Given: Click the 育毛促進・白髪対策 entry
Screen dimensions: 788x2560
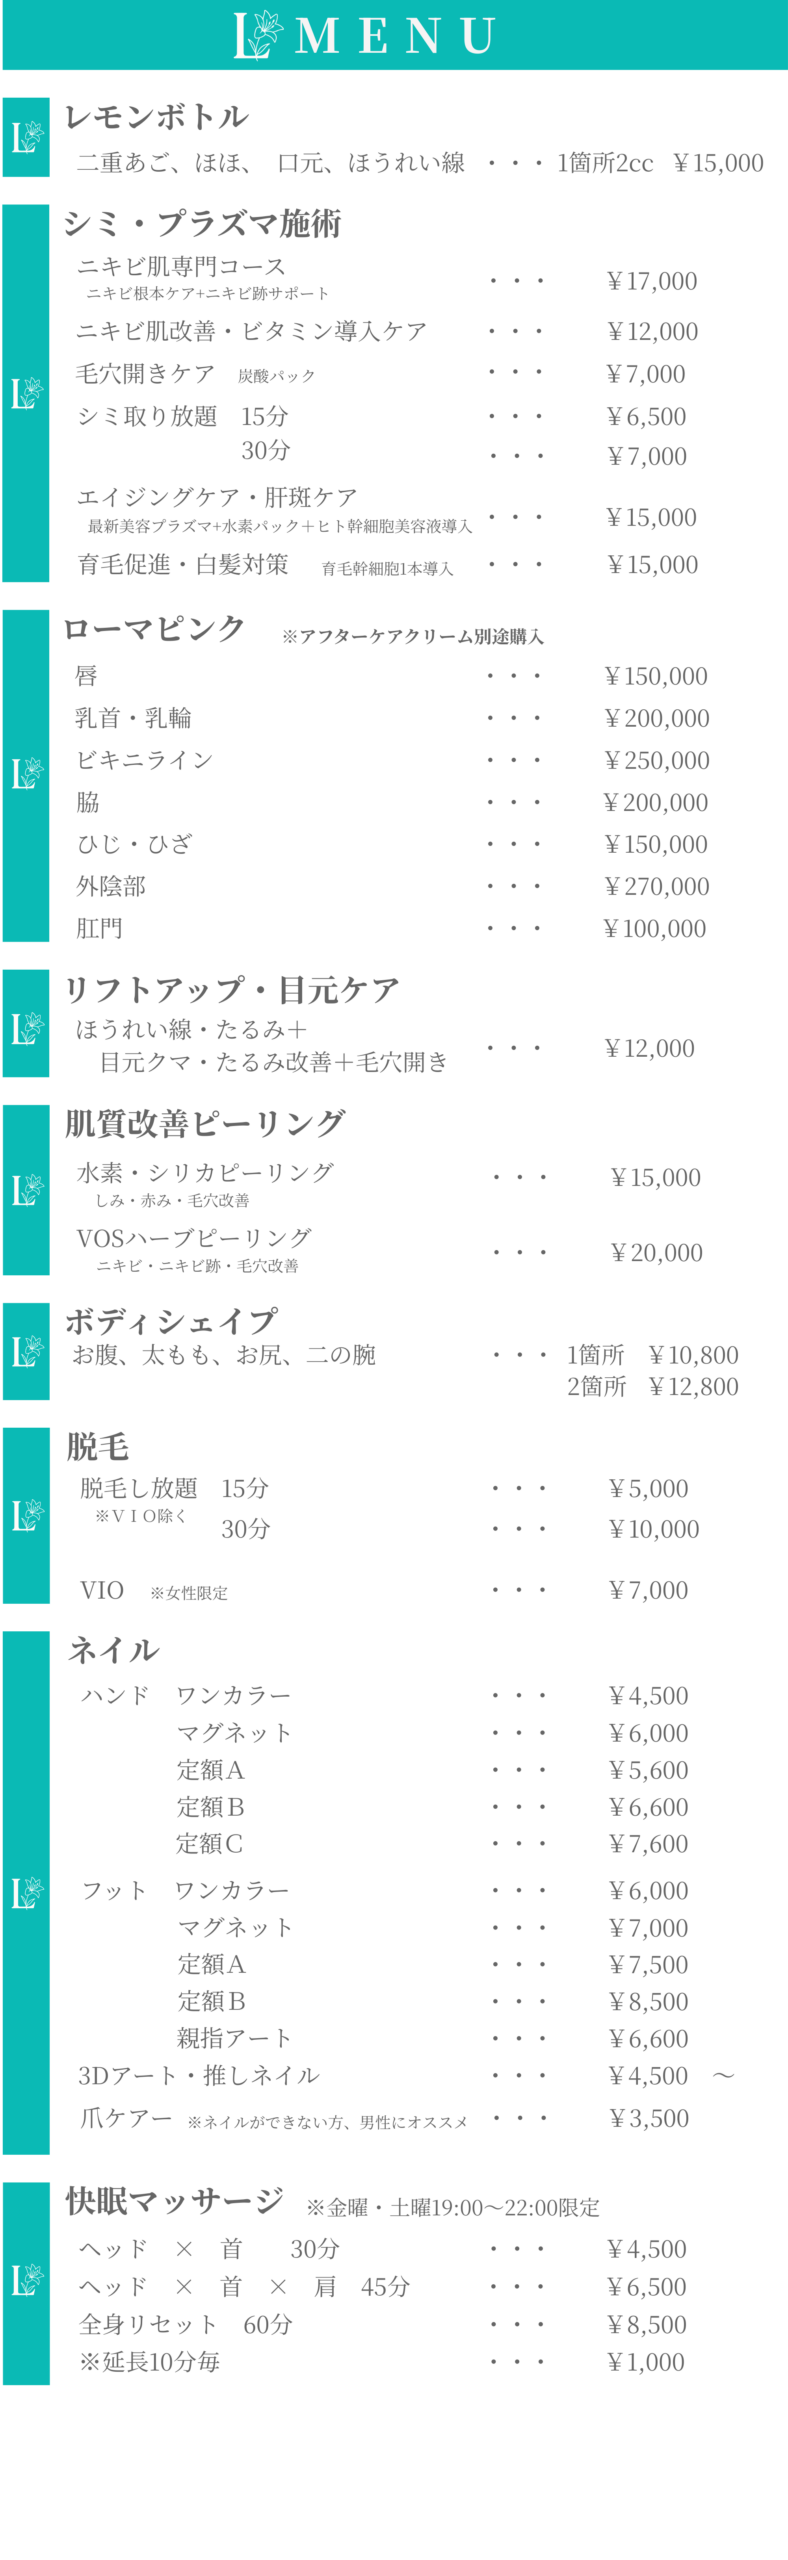Looking at the screenshot, I should (x=183, y=565).
